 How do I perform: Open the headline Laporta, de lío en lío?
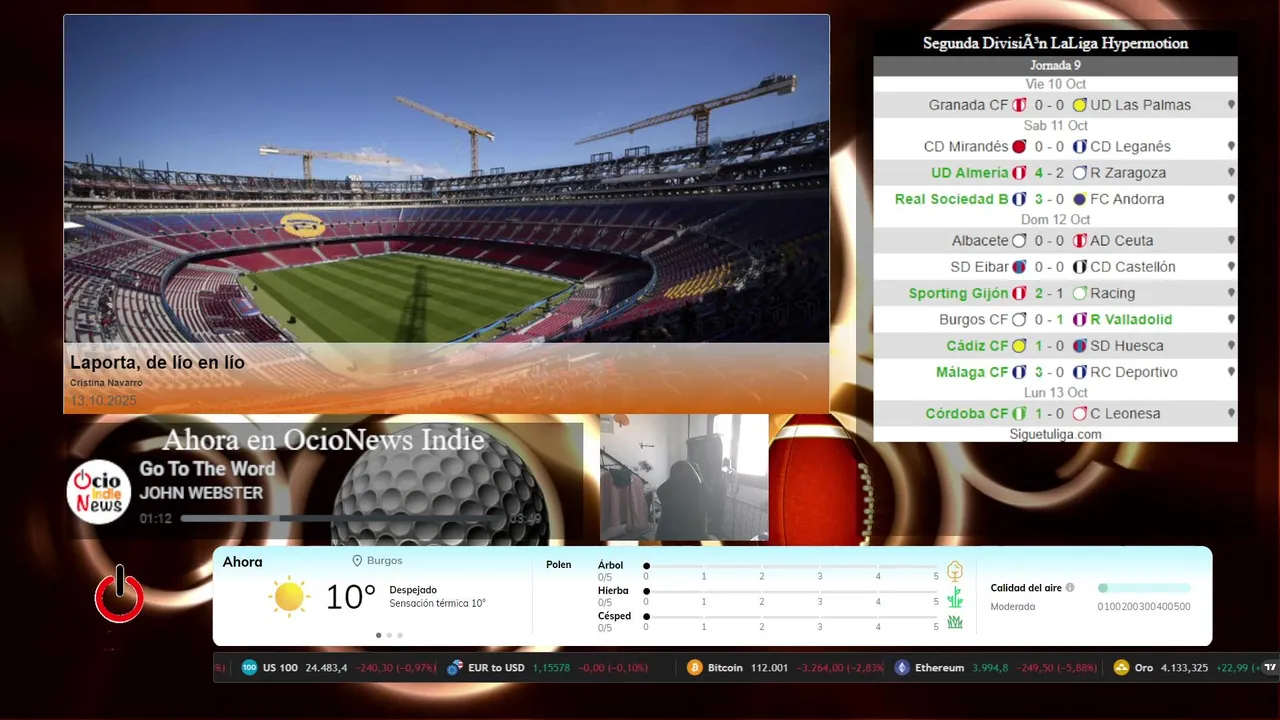point(157,363)
